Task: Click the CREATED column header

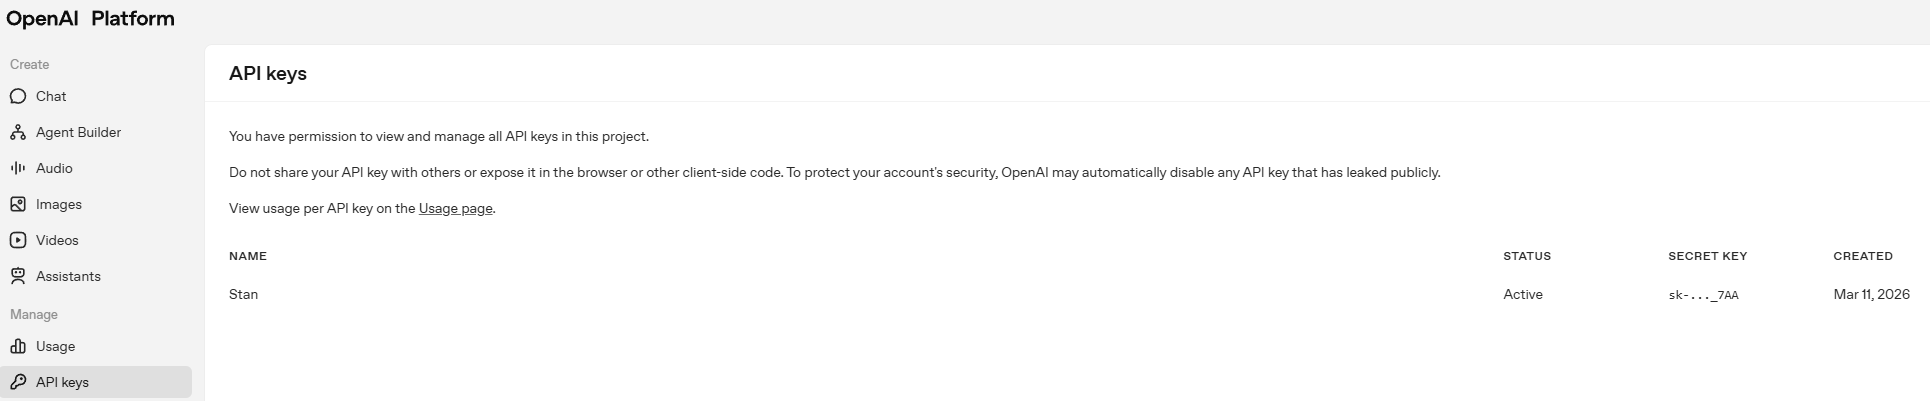Action: 1862,256
